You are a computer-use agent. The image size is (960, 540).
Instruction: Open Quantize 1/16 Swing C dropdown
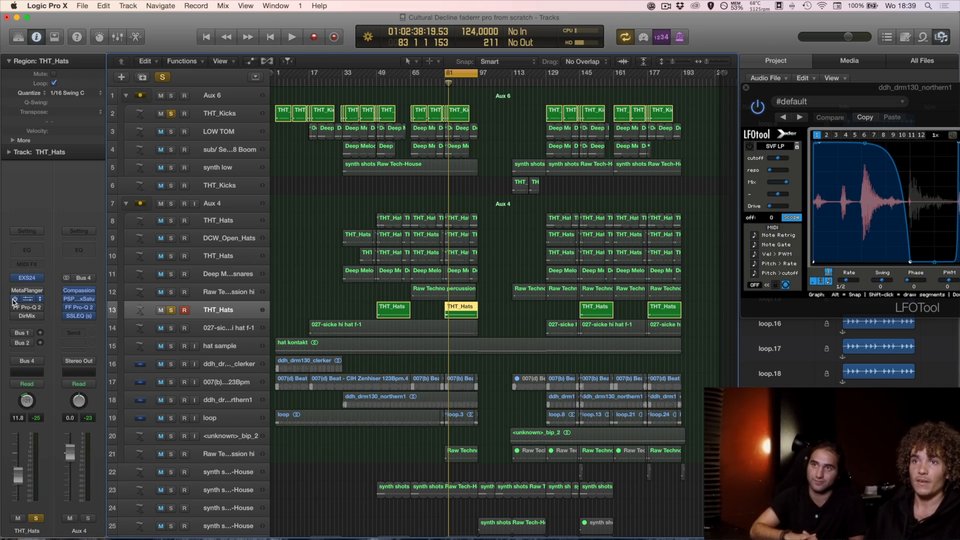tap(77, 93)
